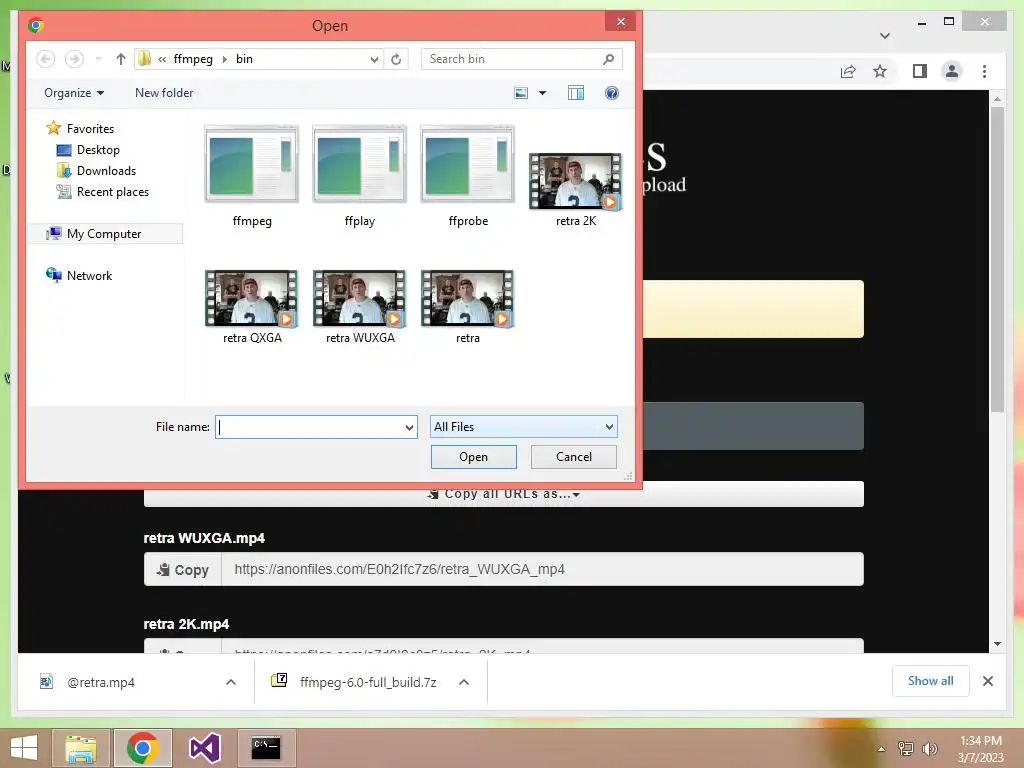Select Recent places

click(103, 191)
